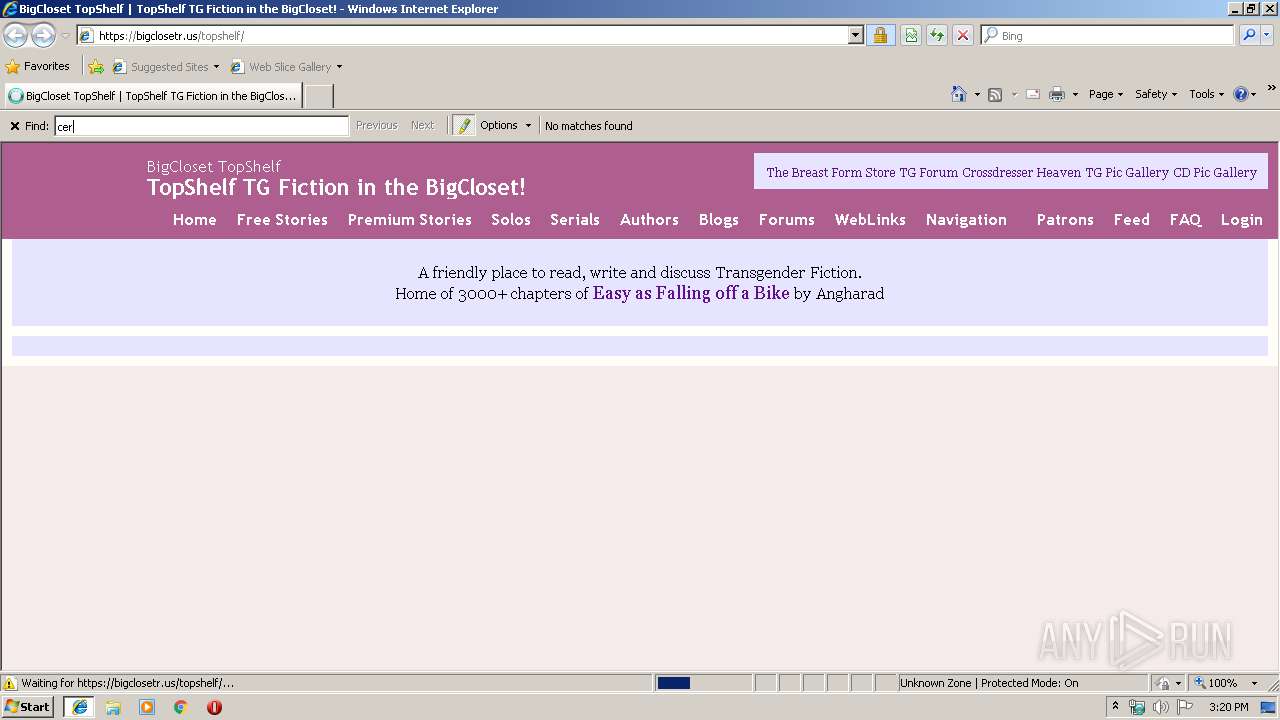Click the Print icon
The image size is (1280, 720).
point(1057,94)
